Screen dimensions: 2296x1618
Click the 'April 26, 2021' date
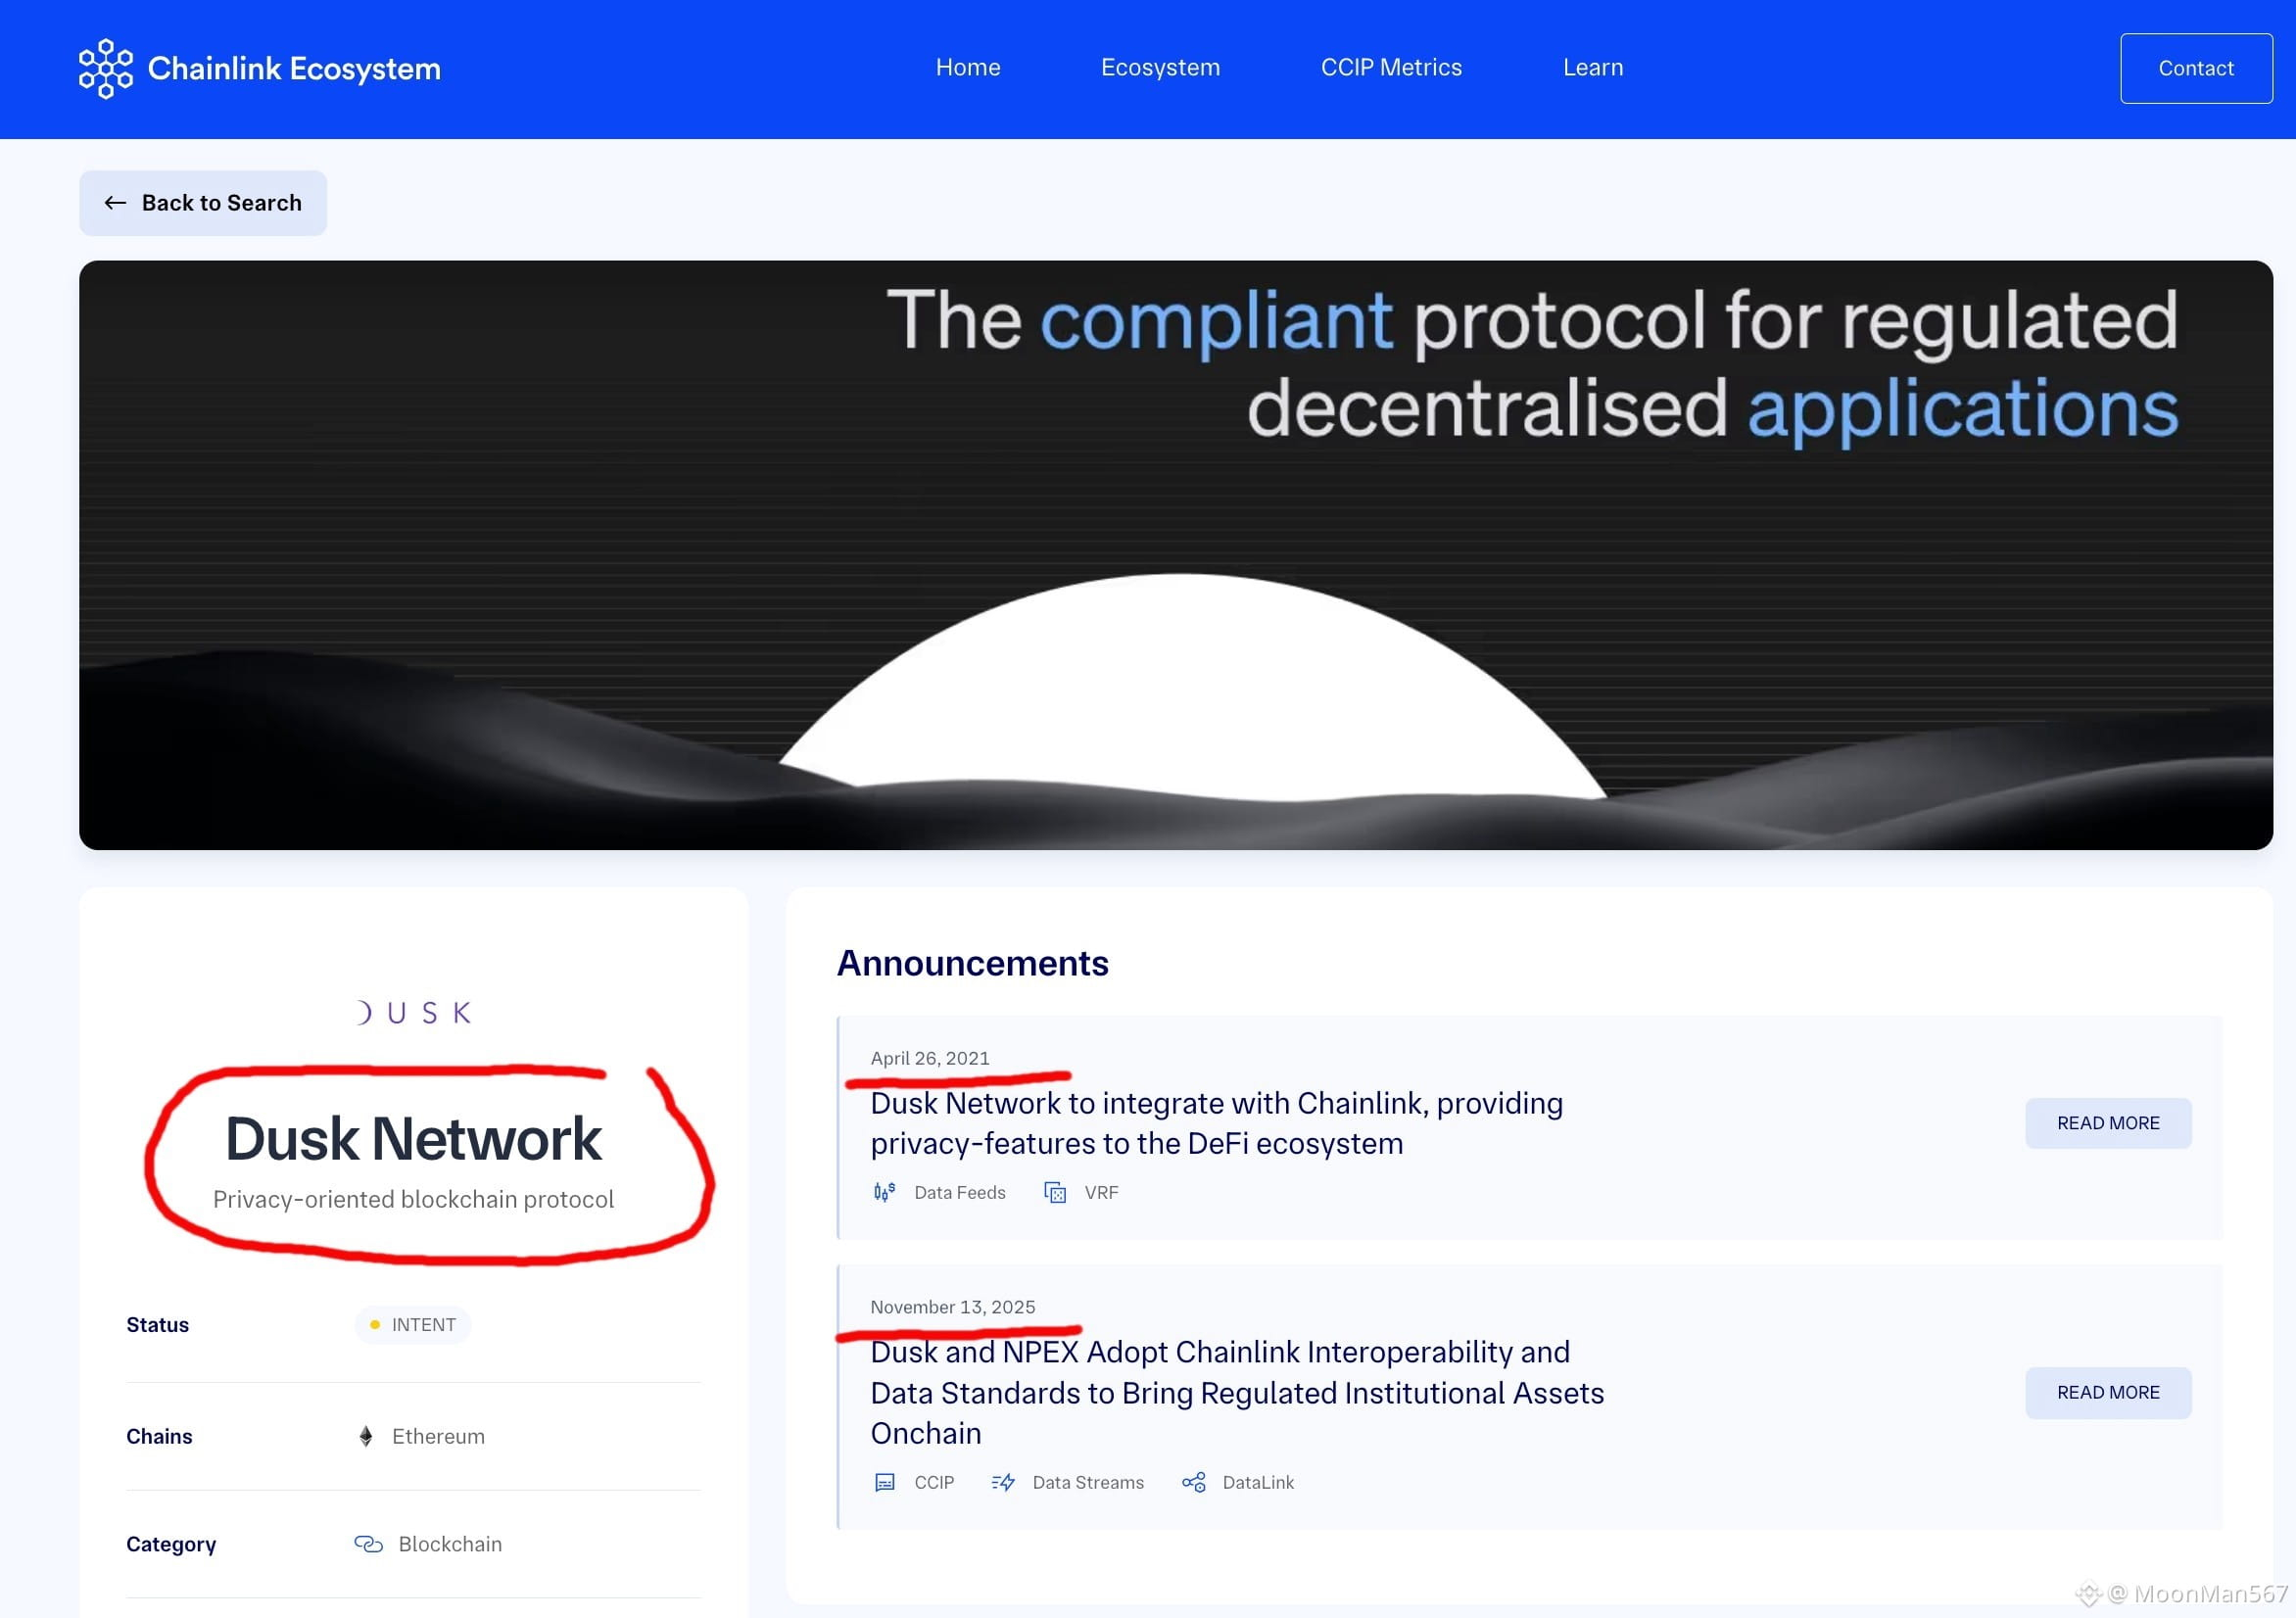pos(930,1058)
